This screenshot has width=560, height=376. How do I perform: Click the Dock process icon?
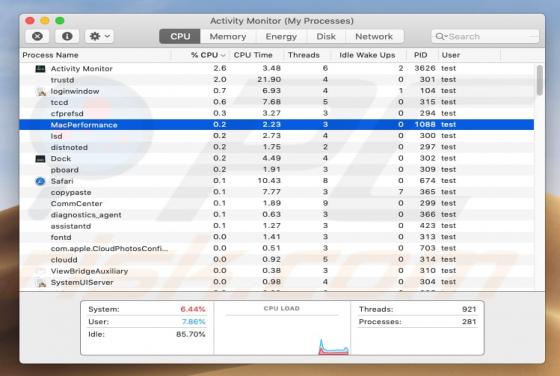pyautogui.click(x=40, y=159)
